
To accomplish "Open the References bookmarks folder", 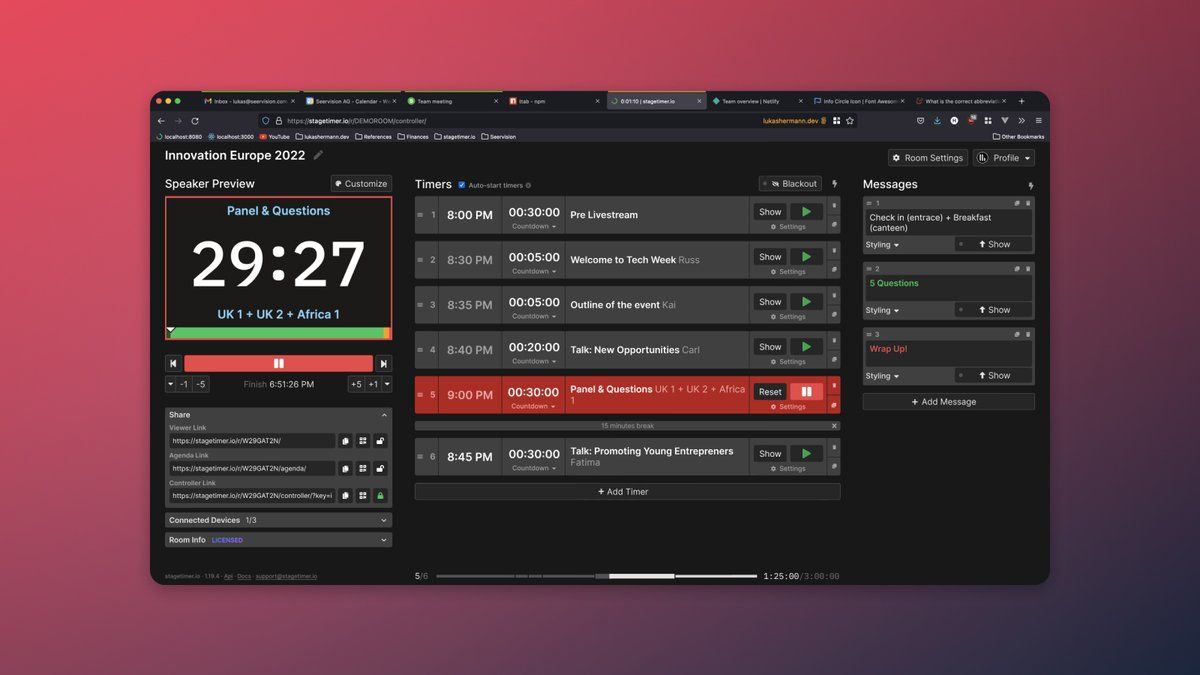I will coord(373,137).
